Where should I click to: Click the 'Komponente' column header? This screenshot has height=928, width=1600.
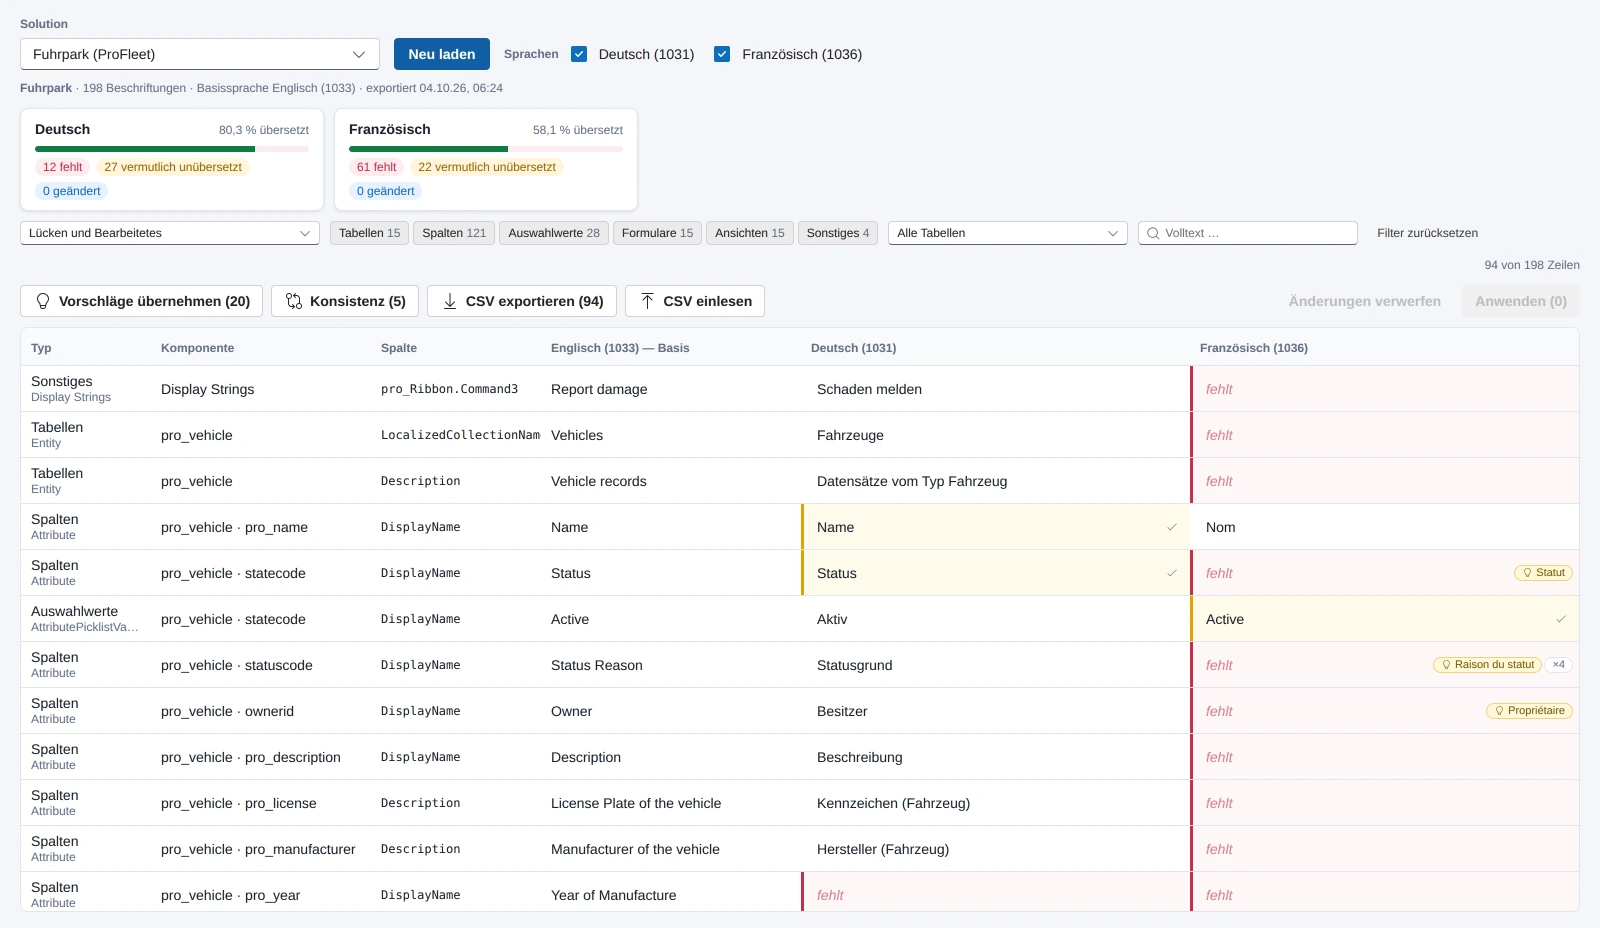[198, 348]
